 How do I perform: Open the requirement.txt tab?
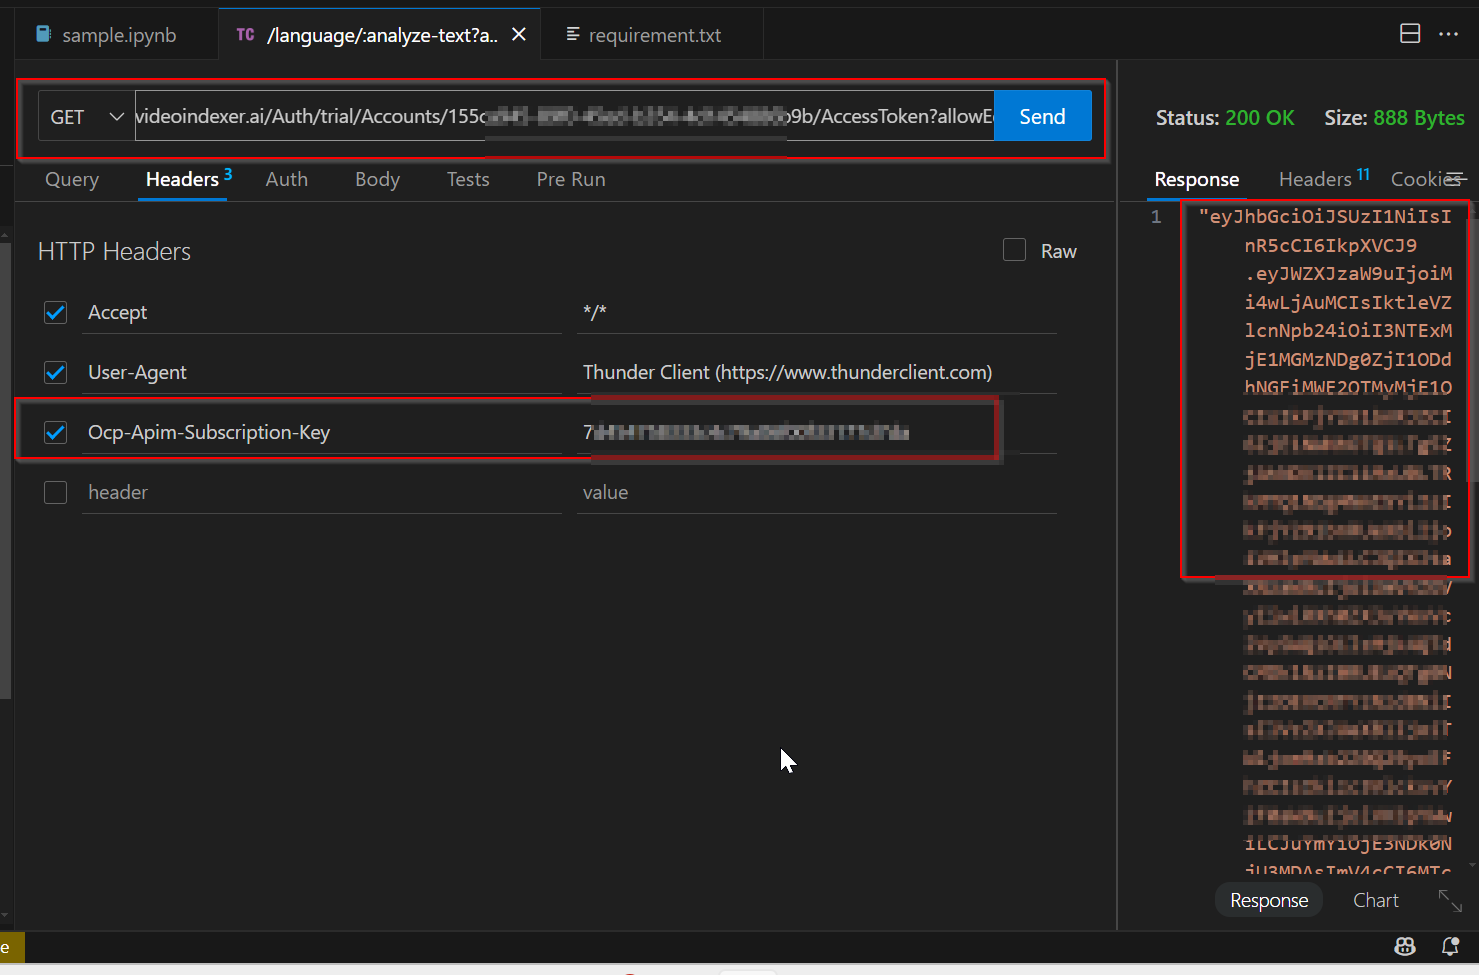[x=654, y=35]
